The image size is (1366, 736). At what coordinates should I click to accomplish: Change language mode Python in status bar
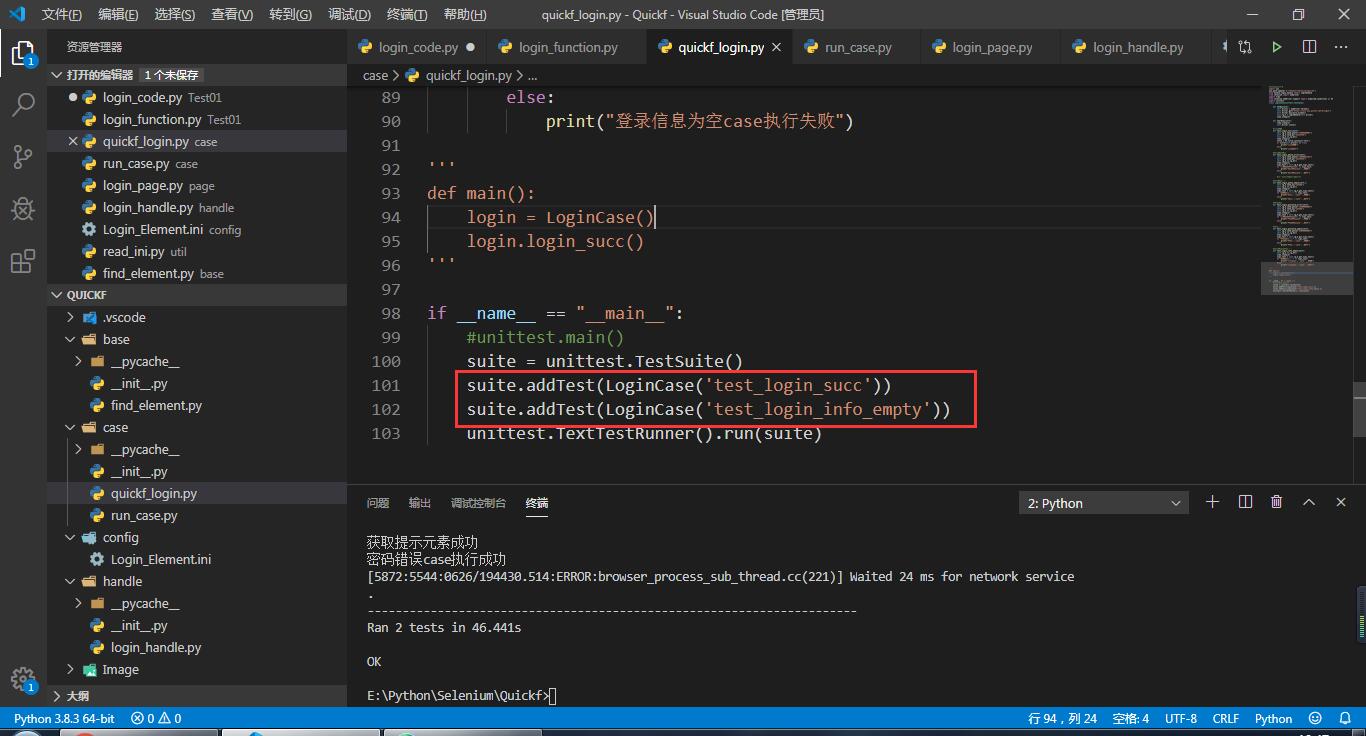point(1273,718)
